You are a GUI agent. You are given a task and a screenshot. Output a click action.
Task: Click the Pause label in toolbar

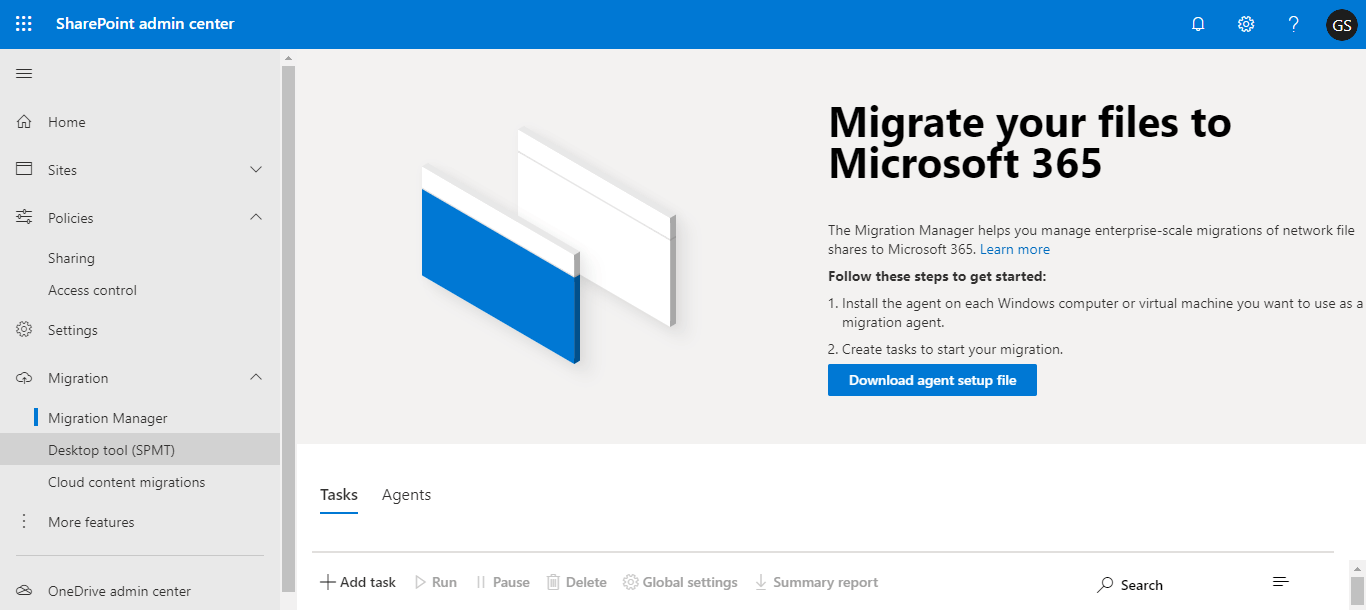coord(511,582)
